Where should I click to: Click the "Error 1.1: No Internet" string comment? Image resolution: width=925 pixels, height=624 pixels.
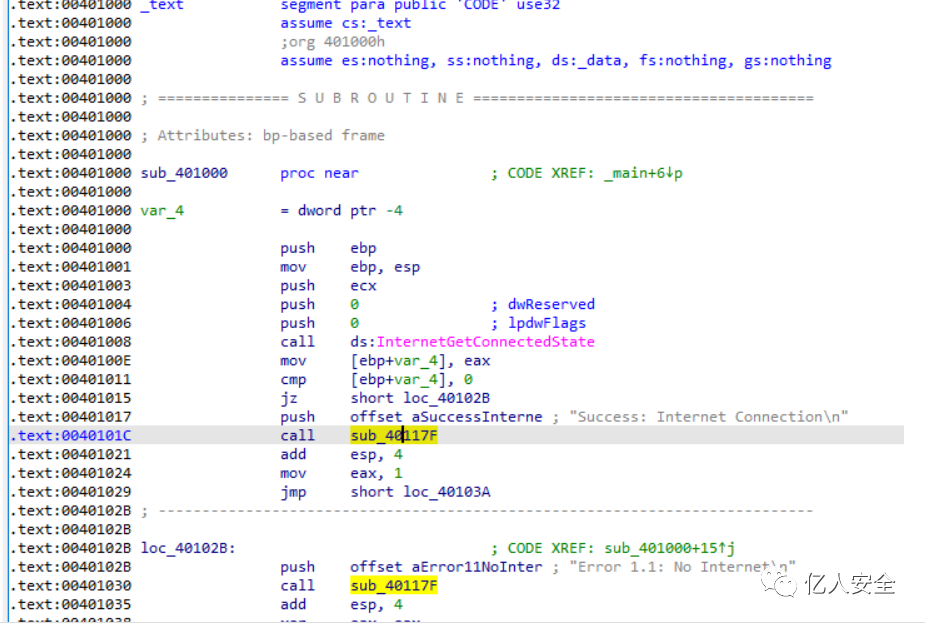click(683, 567)
